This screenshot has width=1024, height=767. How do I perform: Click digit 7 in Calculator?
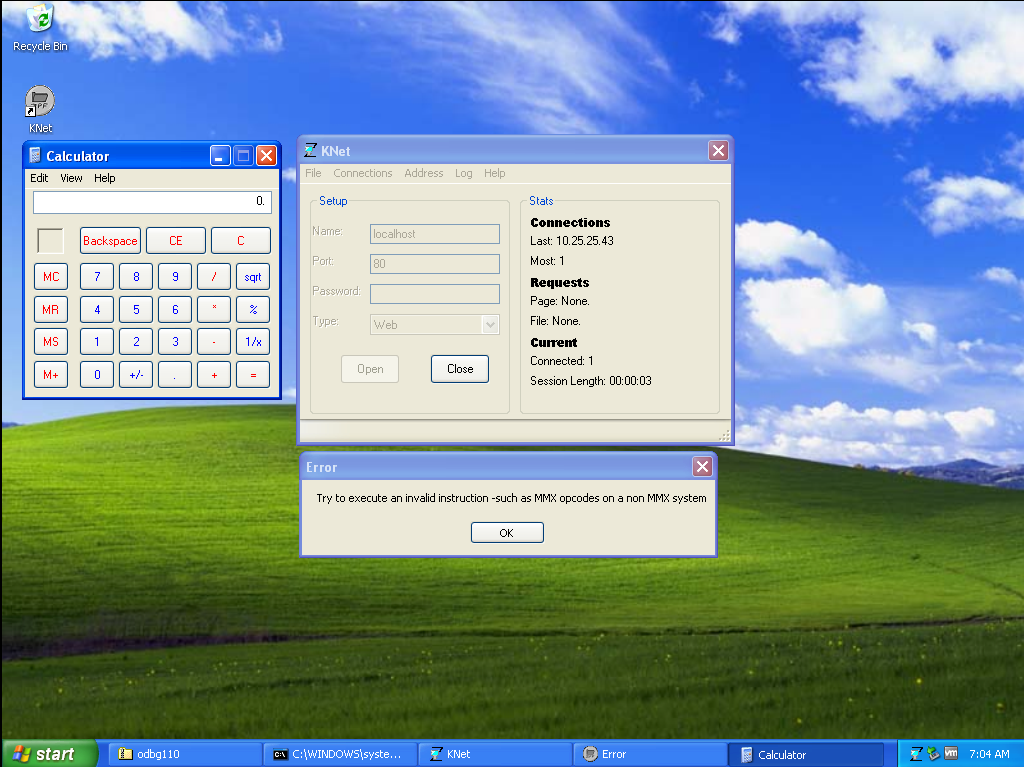pyautogui.click(x=97, y=276)
